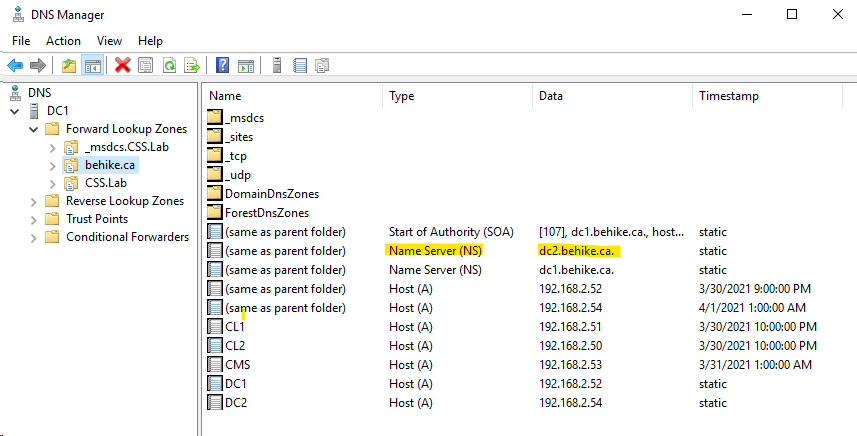This screenshot has width=857, height=436.
Task: Select Conditional Forwarders in the tree
Action: coord(127,237)
